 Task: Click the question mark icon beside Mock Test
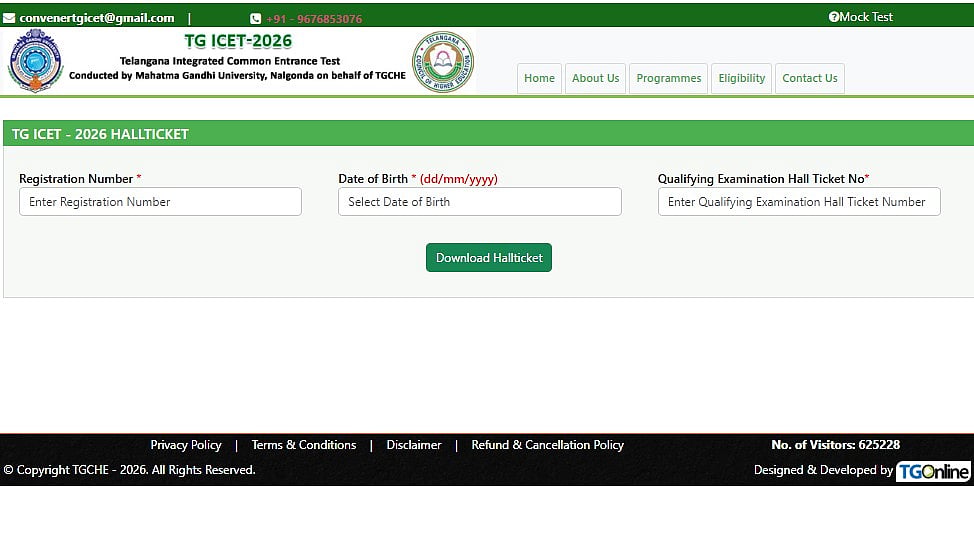[x=834, y=17]
